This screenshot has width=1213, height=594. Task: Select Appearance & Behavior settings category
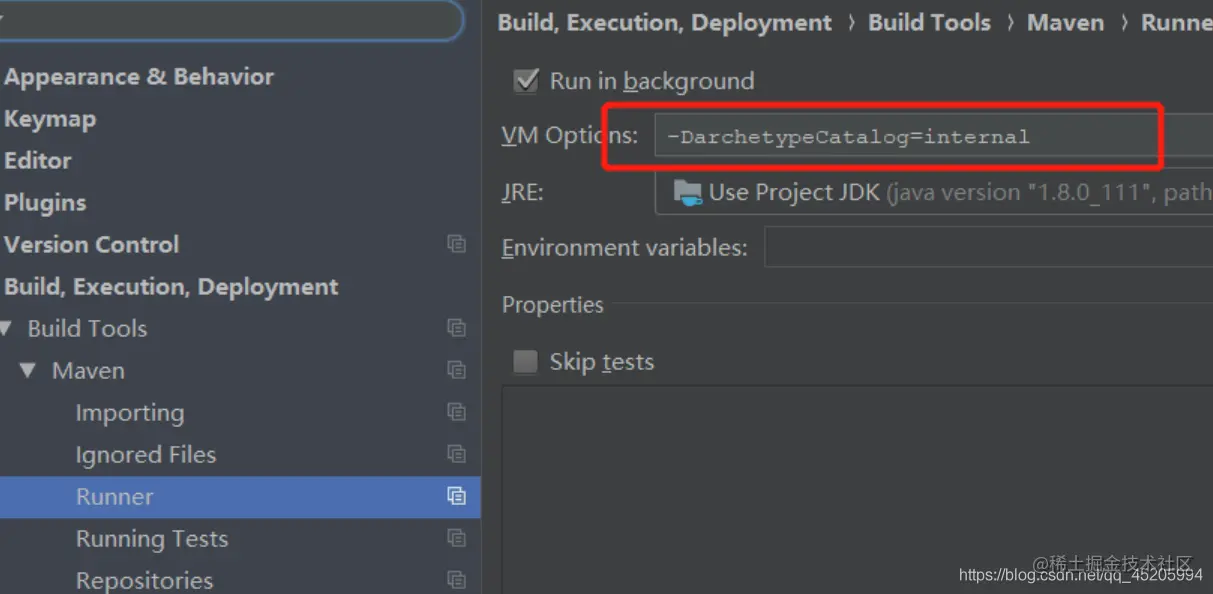139,77
